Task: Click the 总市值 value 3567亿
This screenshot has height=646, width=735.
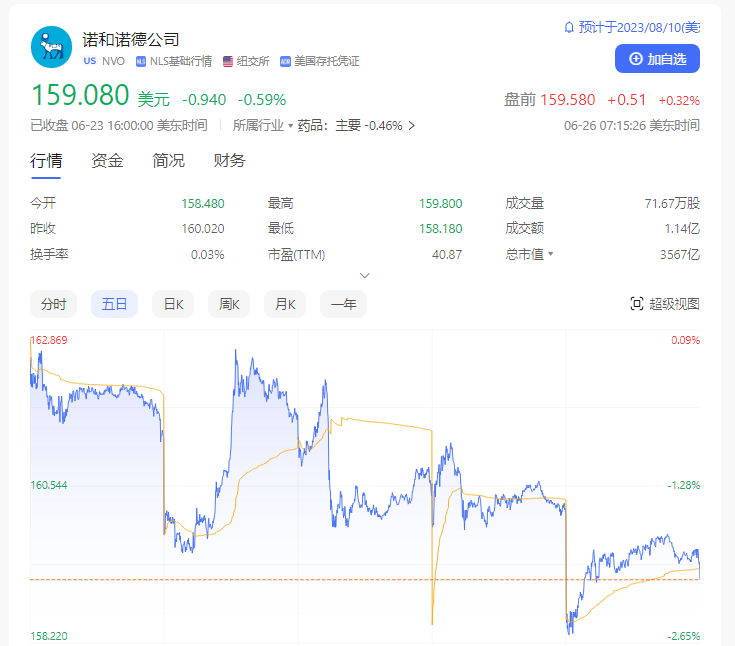Action: pos(680,255)
